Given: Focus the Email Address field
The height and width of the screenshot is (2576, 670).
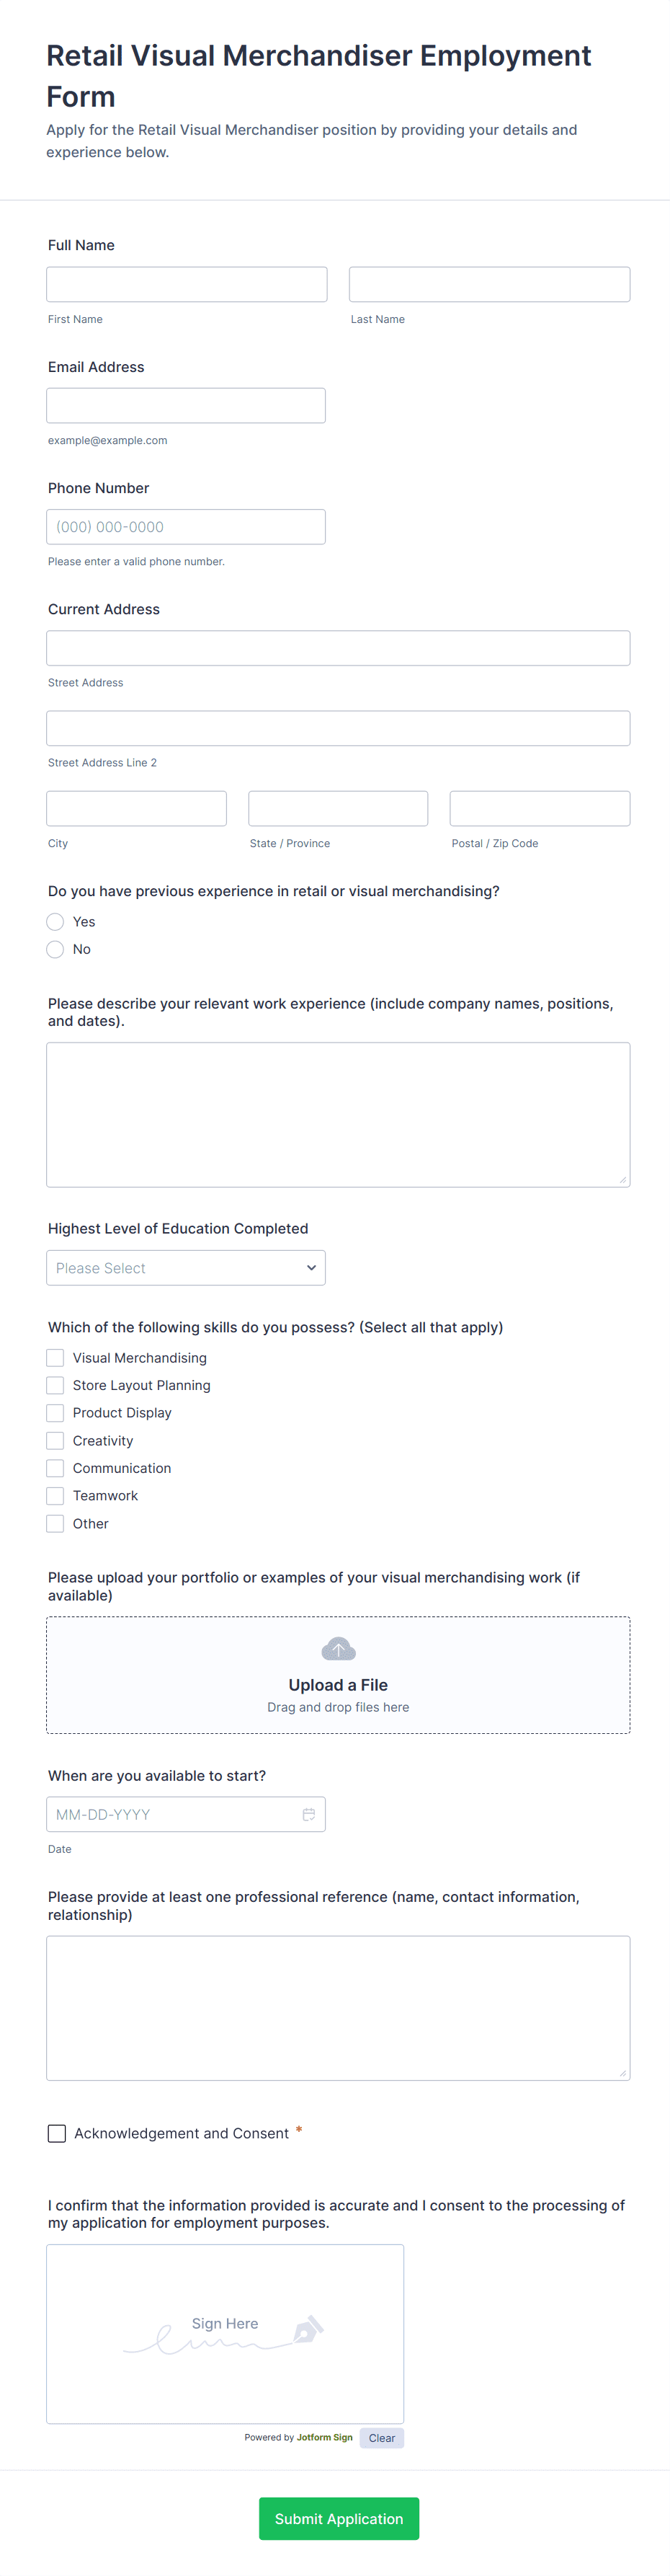Looking at the screenshot, I should click(186, 405).
